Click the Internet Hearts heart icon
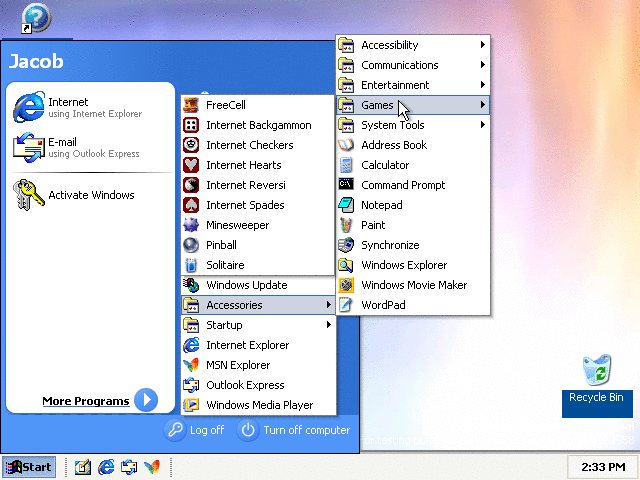 (191, 165)
